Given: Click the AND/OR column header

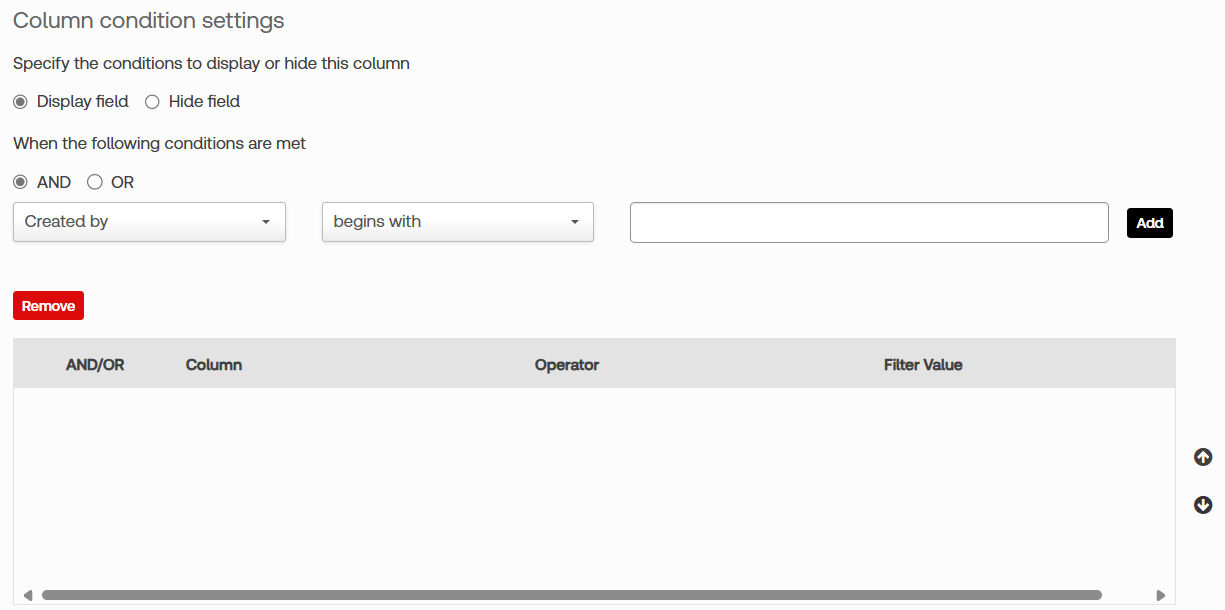Looking at the screenshot, I should [95, 365].
